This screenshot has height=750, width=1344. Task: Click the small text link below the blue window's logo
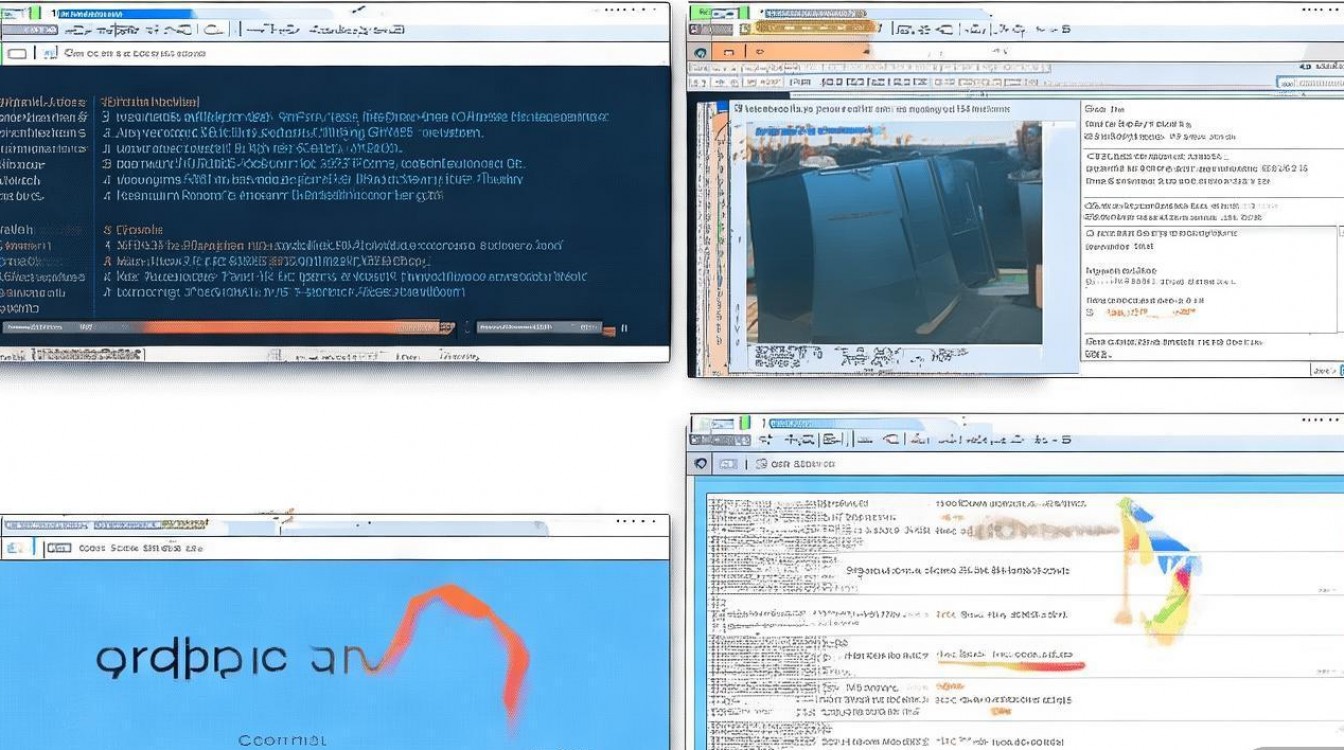coord(283,740)
